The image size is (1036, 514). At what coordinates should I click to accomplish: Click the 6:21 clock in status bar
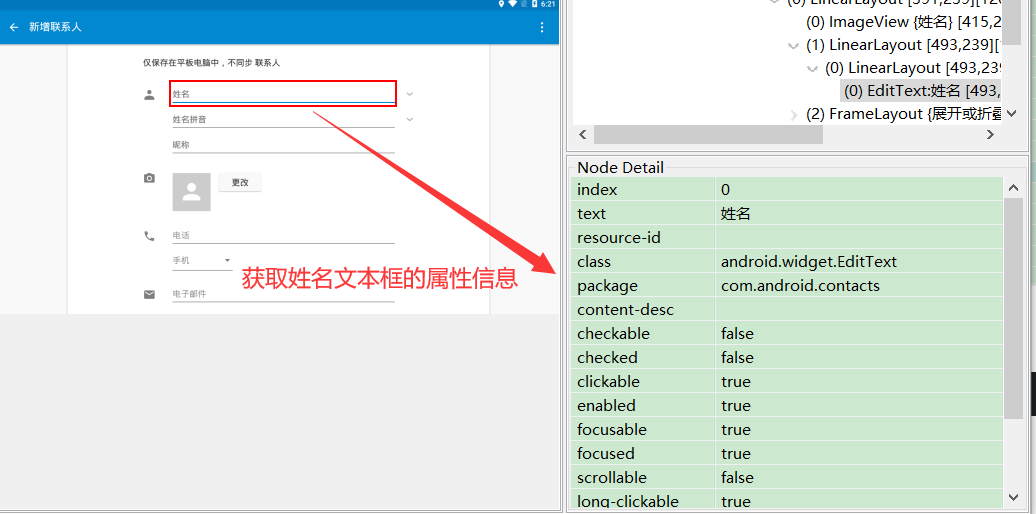[548, 4]
